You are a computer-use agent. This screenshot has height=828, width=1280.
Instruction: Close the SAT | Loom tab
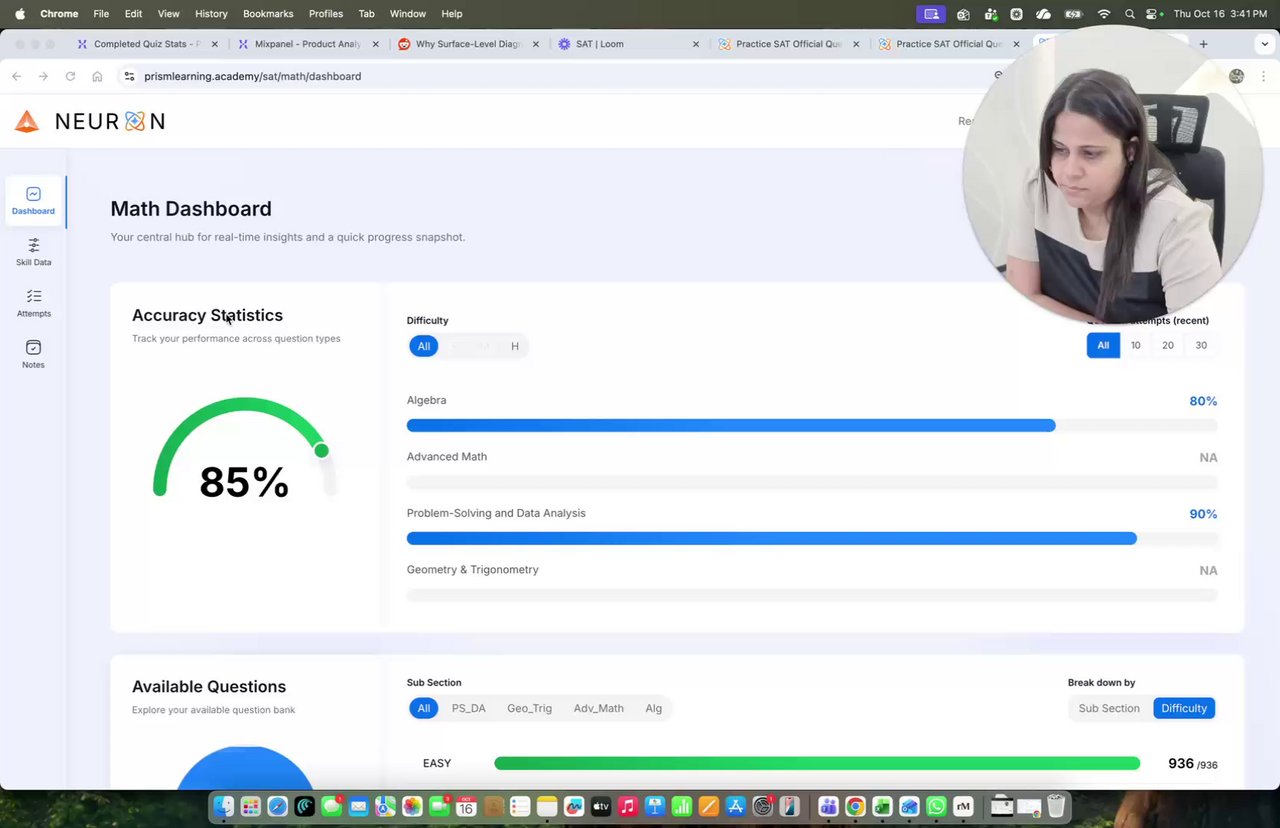(695, 44)
